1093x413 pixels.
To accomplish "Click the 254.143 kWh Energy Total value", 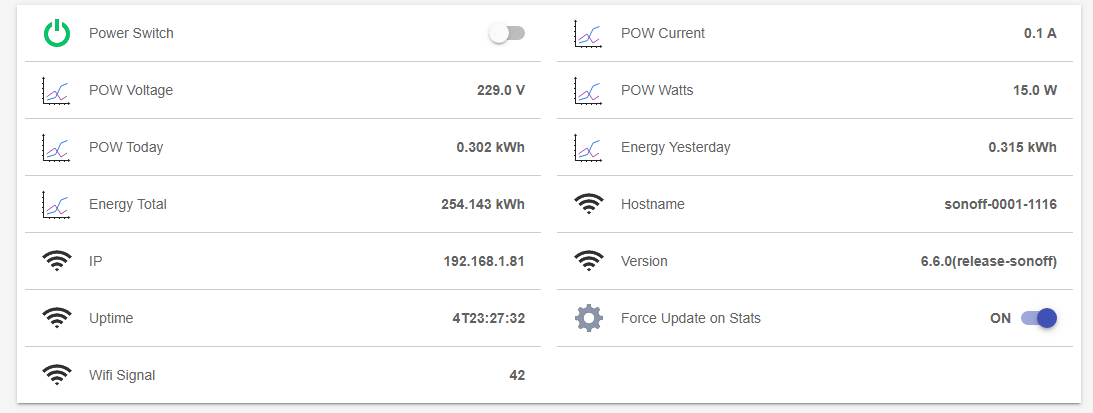I will (483, 204).
